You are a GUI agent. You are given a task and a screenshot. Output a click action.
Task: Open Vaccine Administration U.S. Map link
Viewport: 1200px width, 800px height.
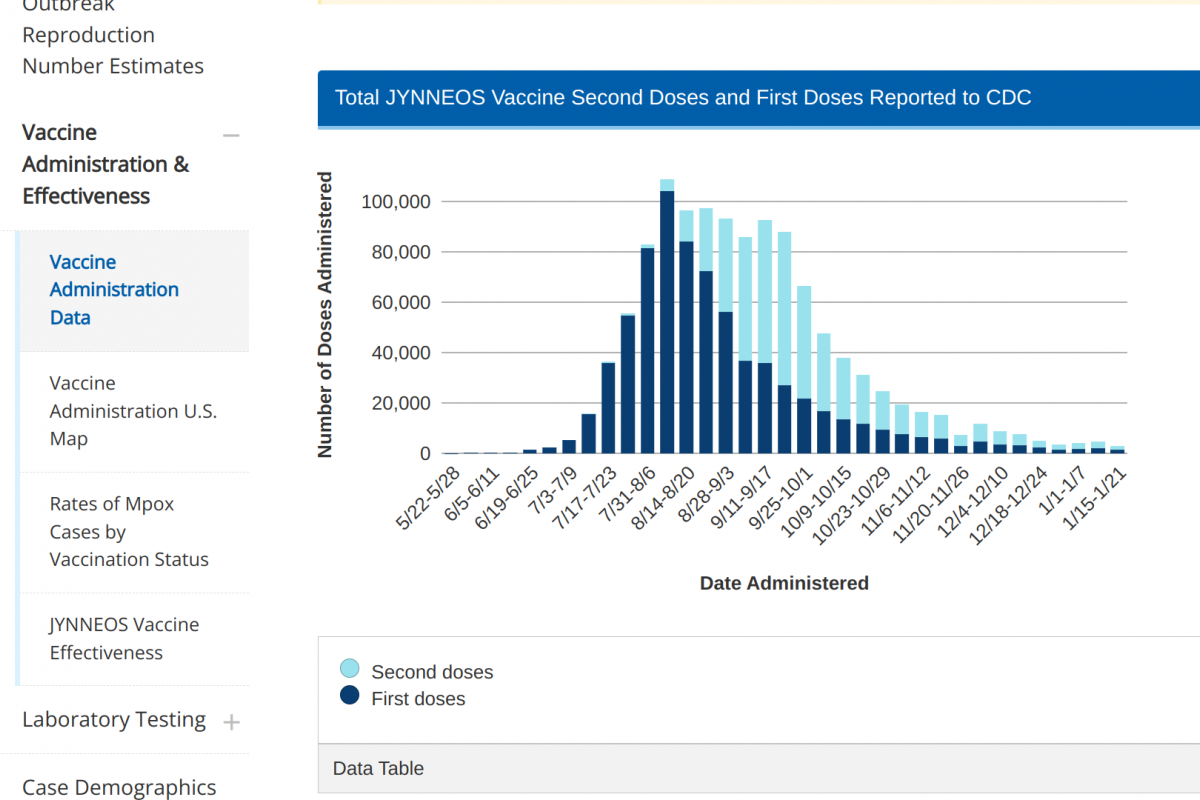[x=132, y=411]
